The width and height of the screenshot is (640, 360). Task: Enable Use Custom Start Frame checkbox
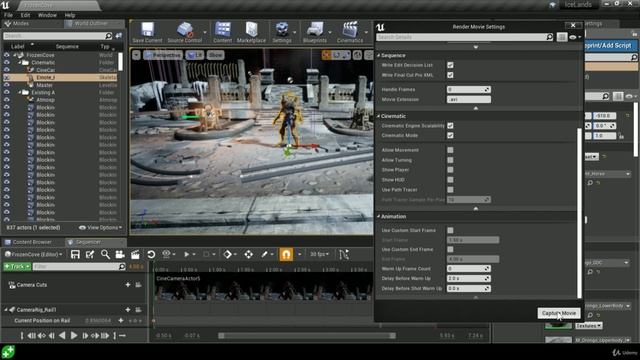tap(450, 230)
